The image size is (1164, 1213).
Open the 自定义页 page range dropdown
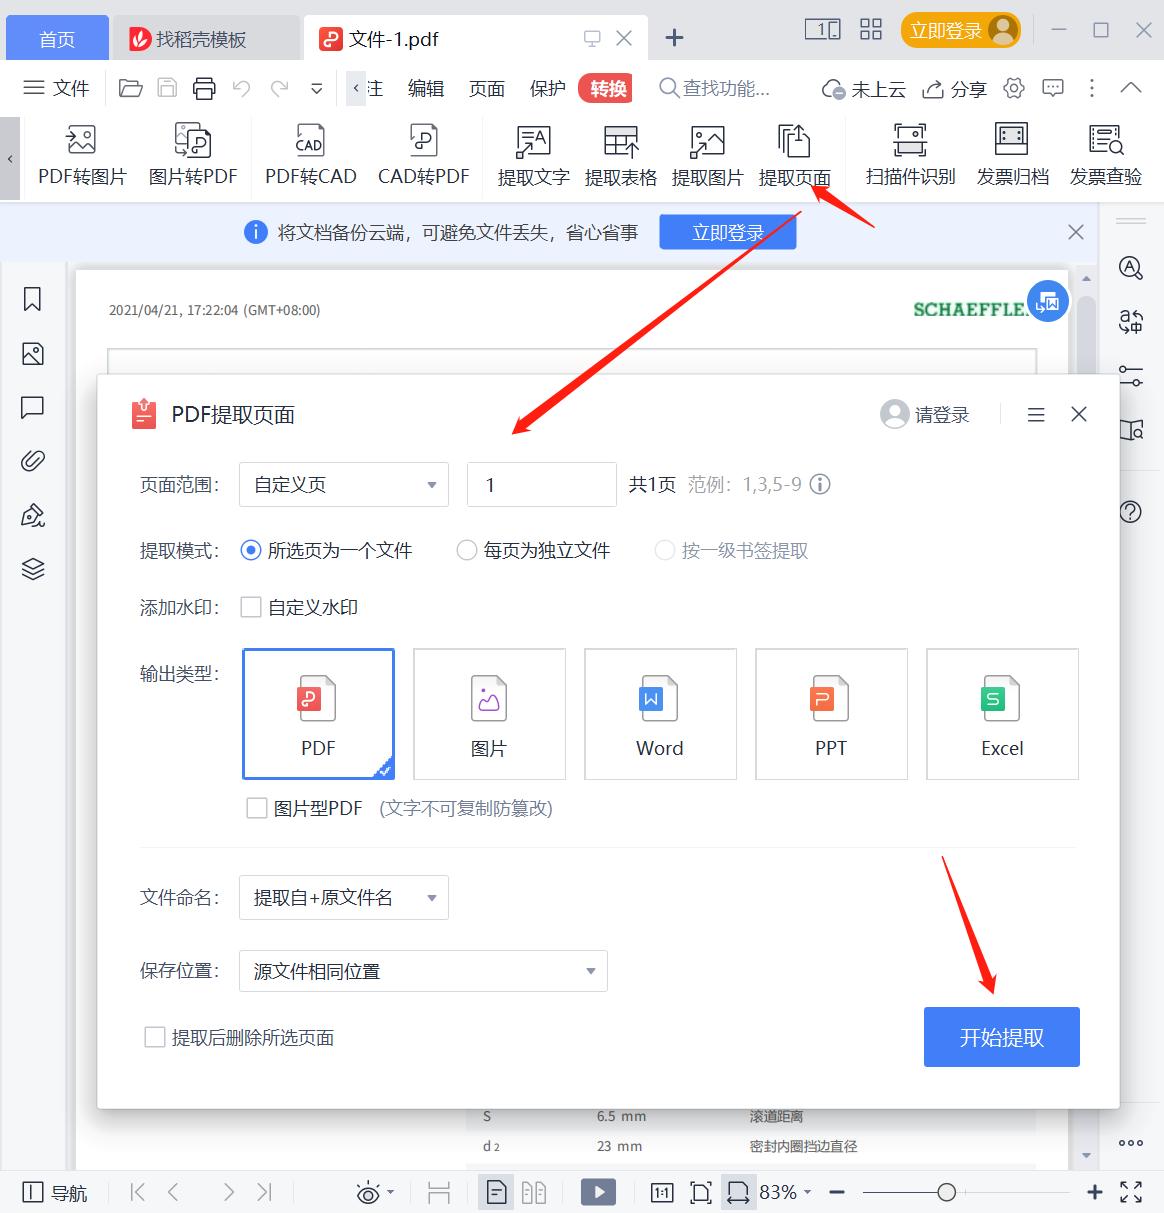pyautogui.click(x=343, y=484)
